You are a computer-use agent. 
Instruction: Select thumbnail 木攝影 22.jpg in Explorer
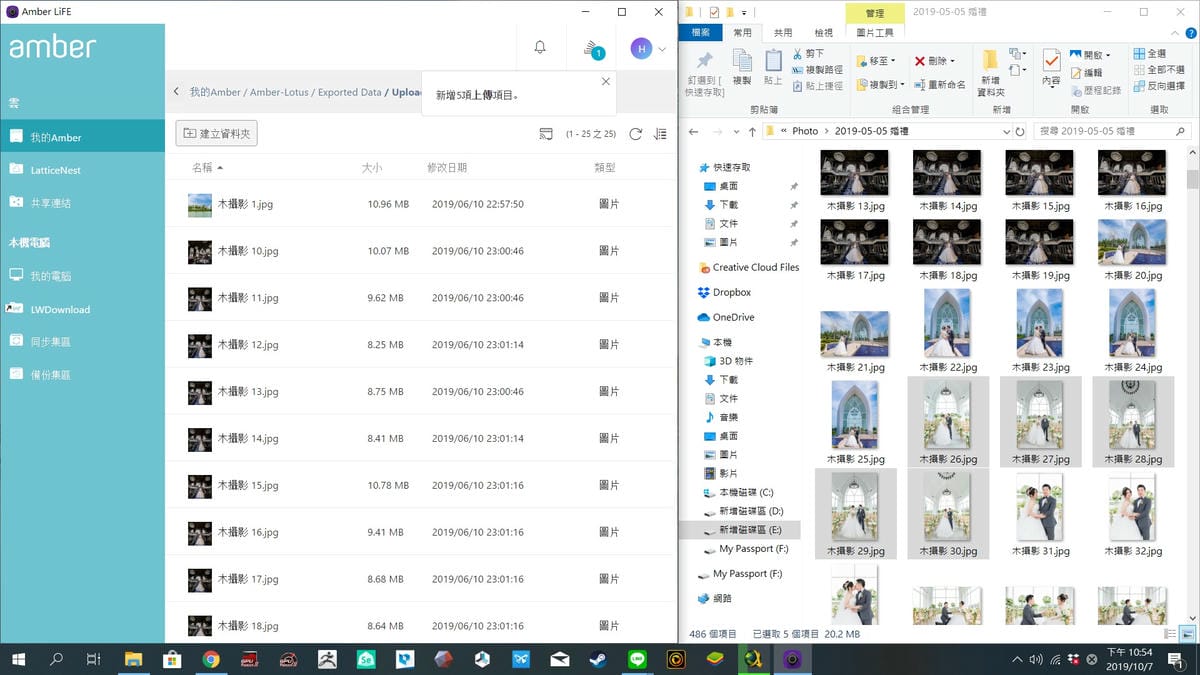[x=947, y=331]
